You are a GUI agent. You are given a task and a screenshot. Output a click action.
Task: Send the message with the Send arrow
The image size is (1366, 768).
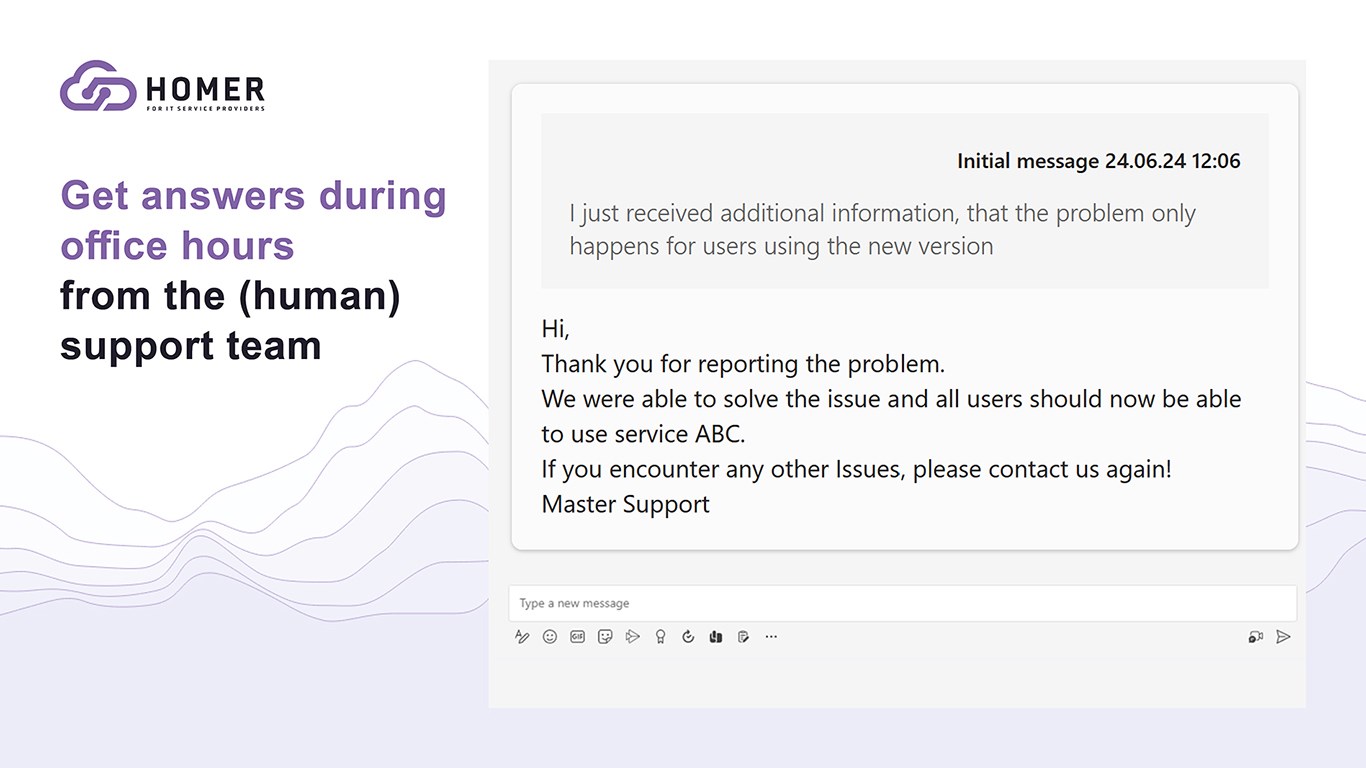pyautogui.click(x=1283, y=636)
